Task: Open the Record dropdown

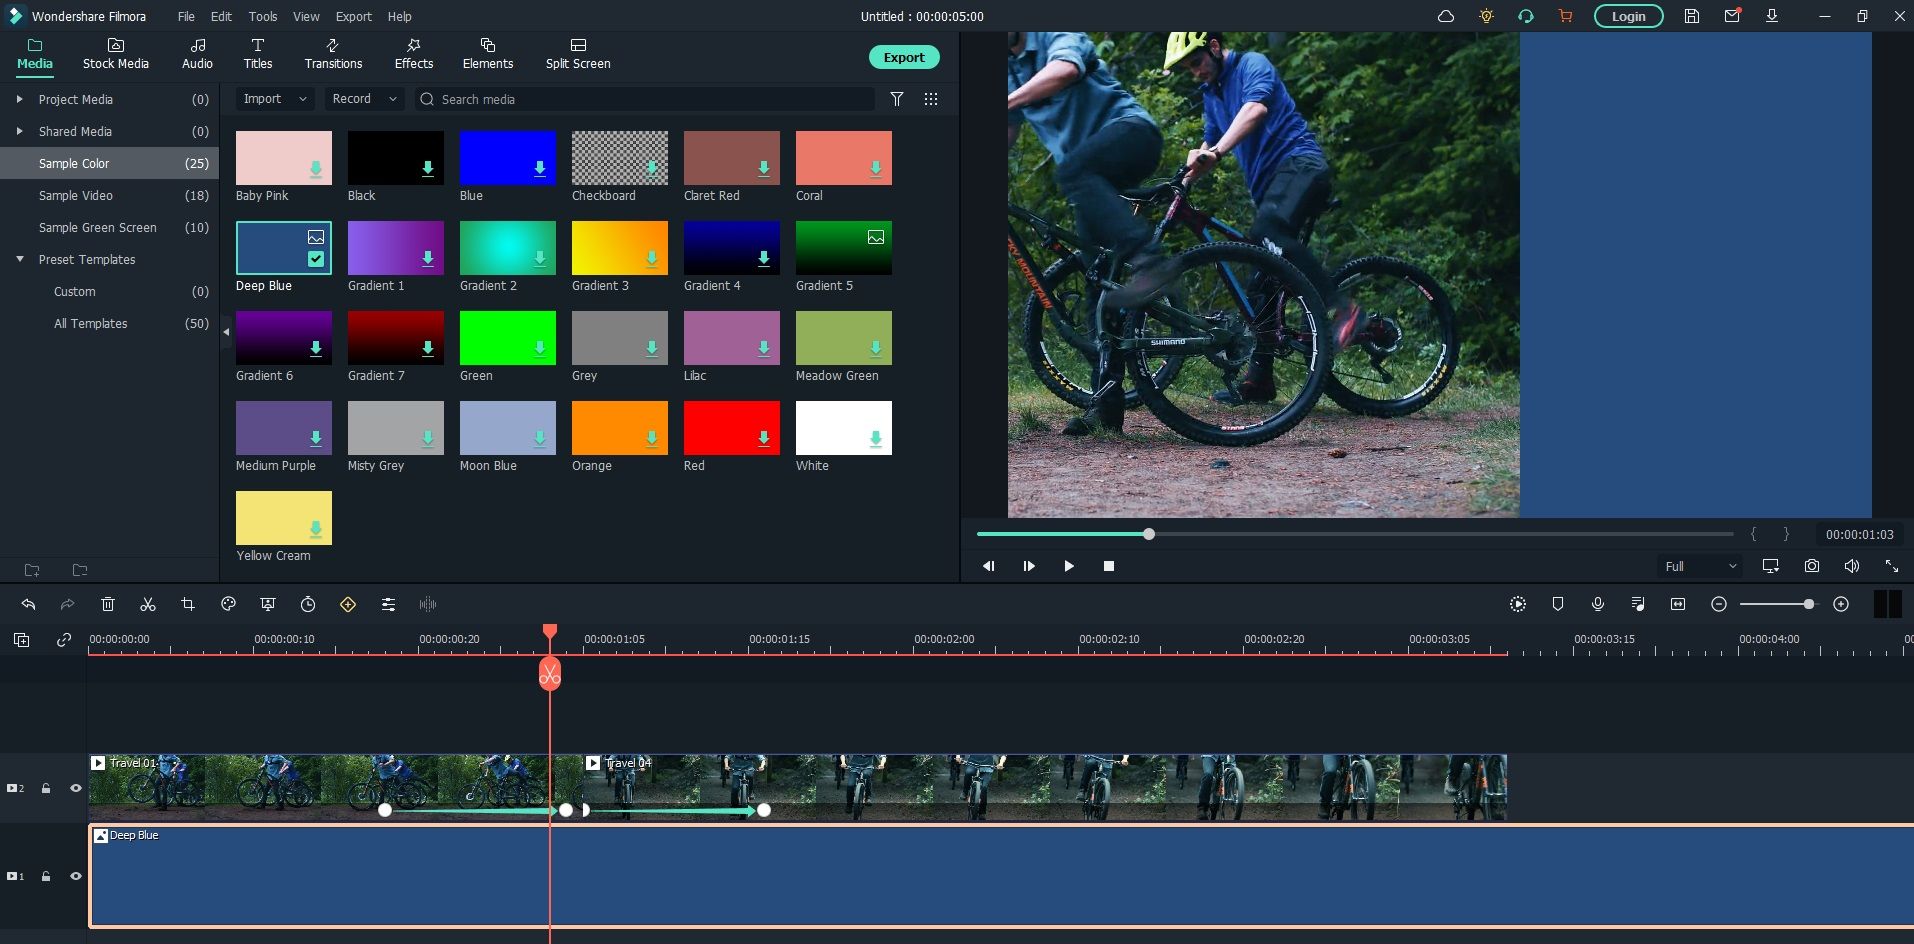Action: [364, 99]
